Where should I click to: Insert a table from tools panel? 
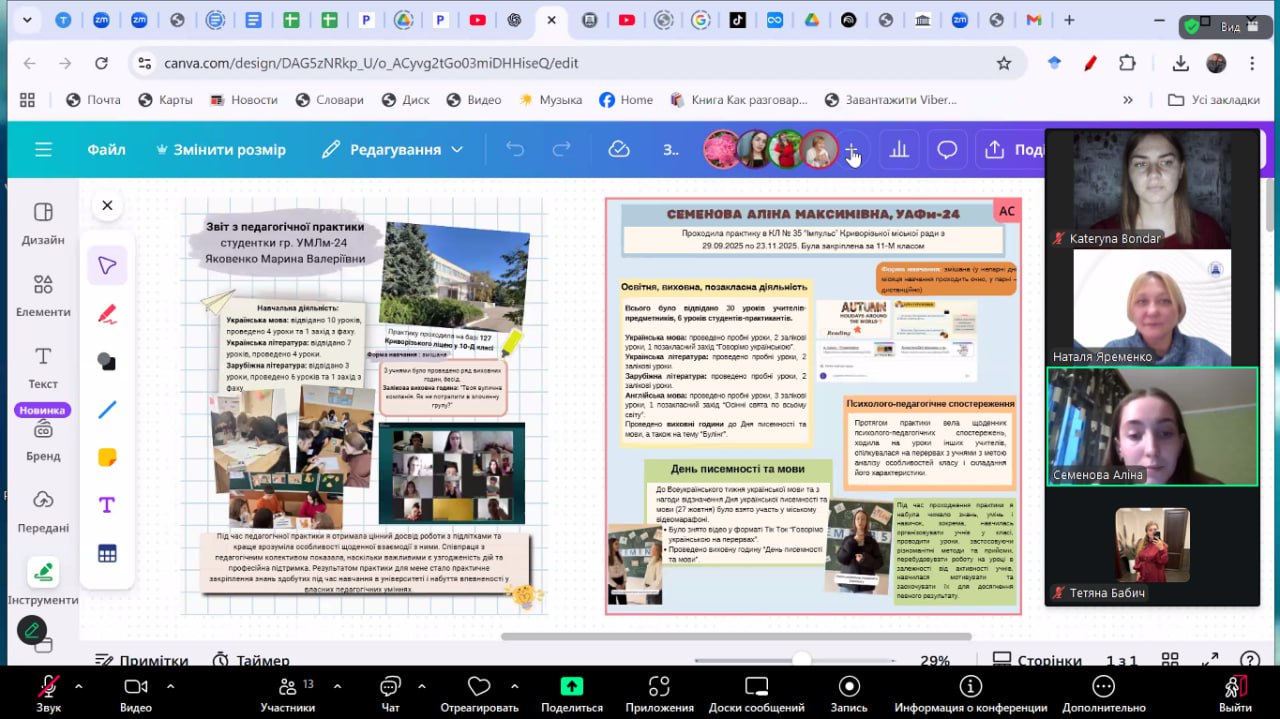pyautogui.click(x=107, y=553)
